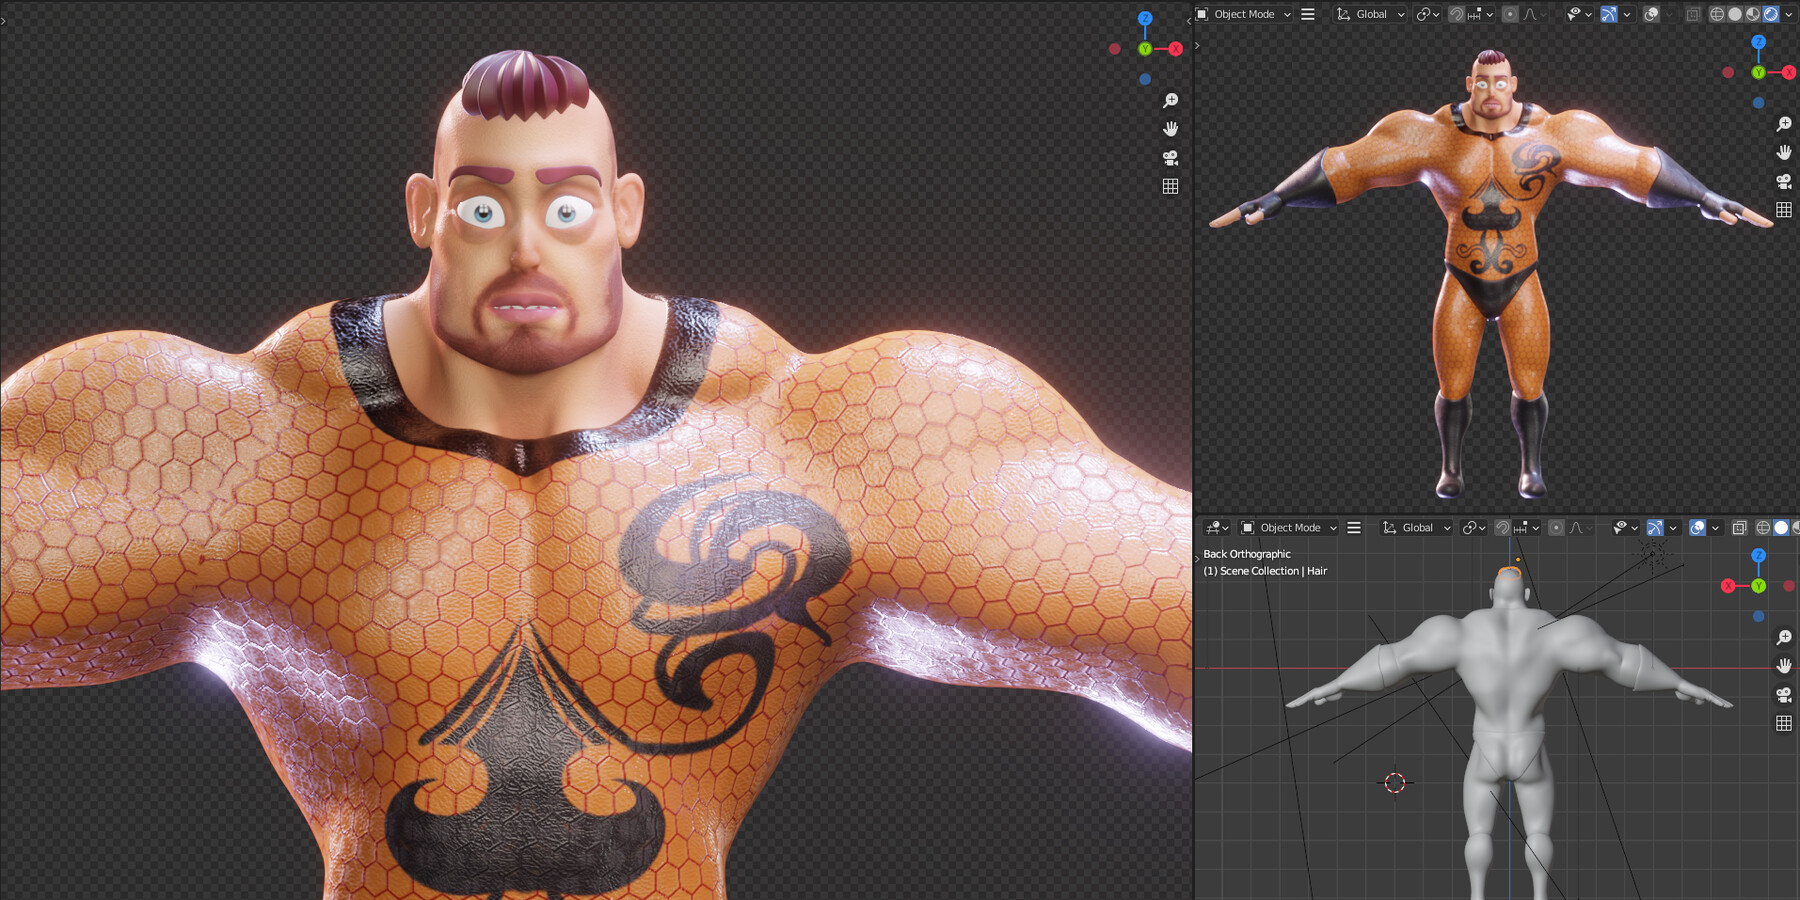This screenshot has height=900, width=1800.
Task: Open gizmo options arrow in top-right header
Action: point(1627,14)
